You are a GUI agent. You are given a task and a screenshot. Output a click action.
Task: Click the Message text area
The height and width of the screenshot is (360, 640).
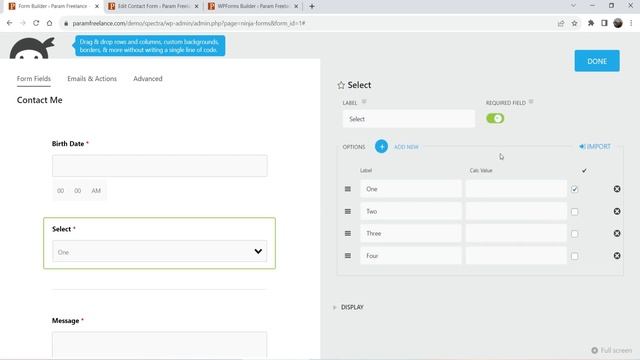pyautogui.click(x=160, y=345)
